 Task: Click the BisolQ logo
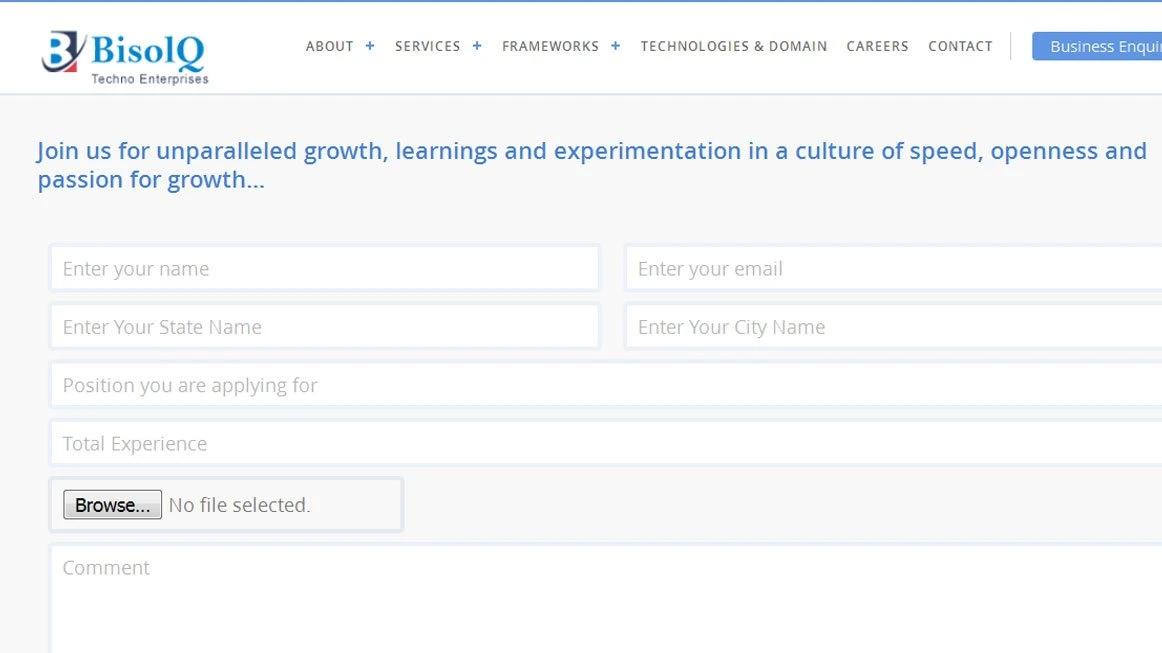tap(125, 56)
